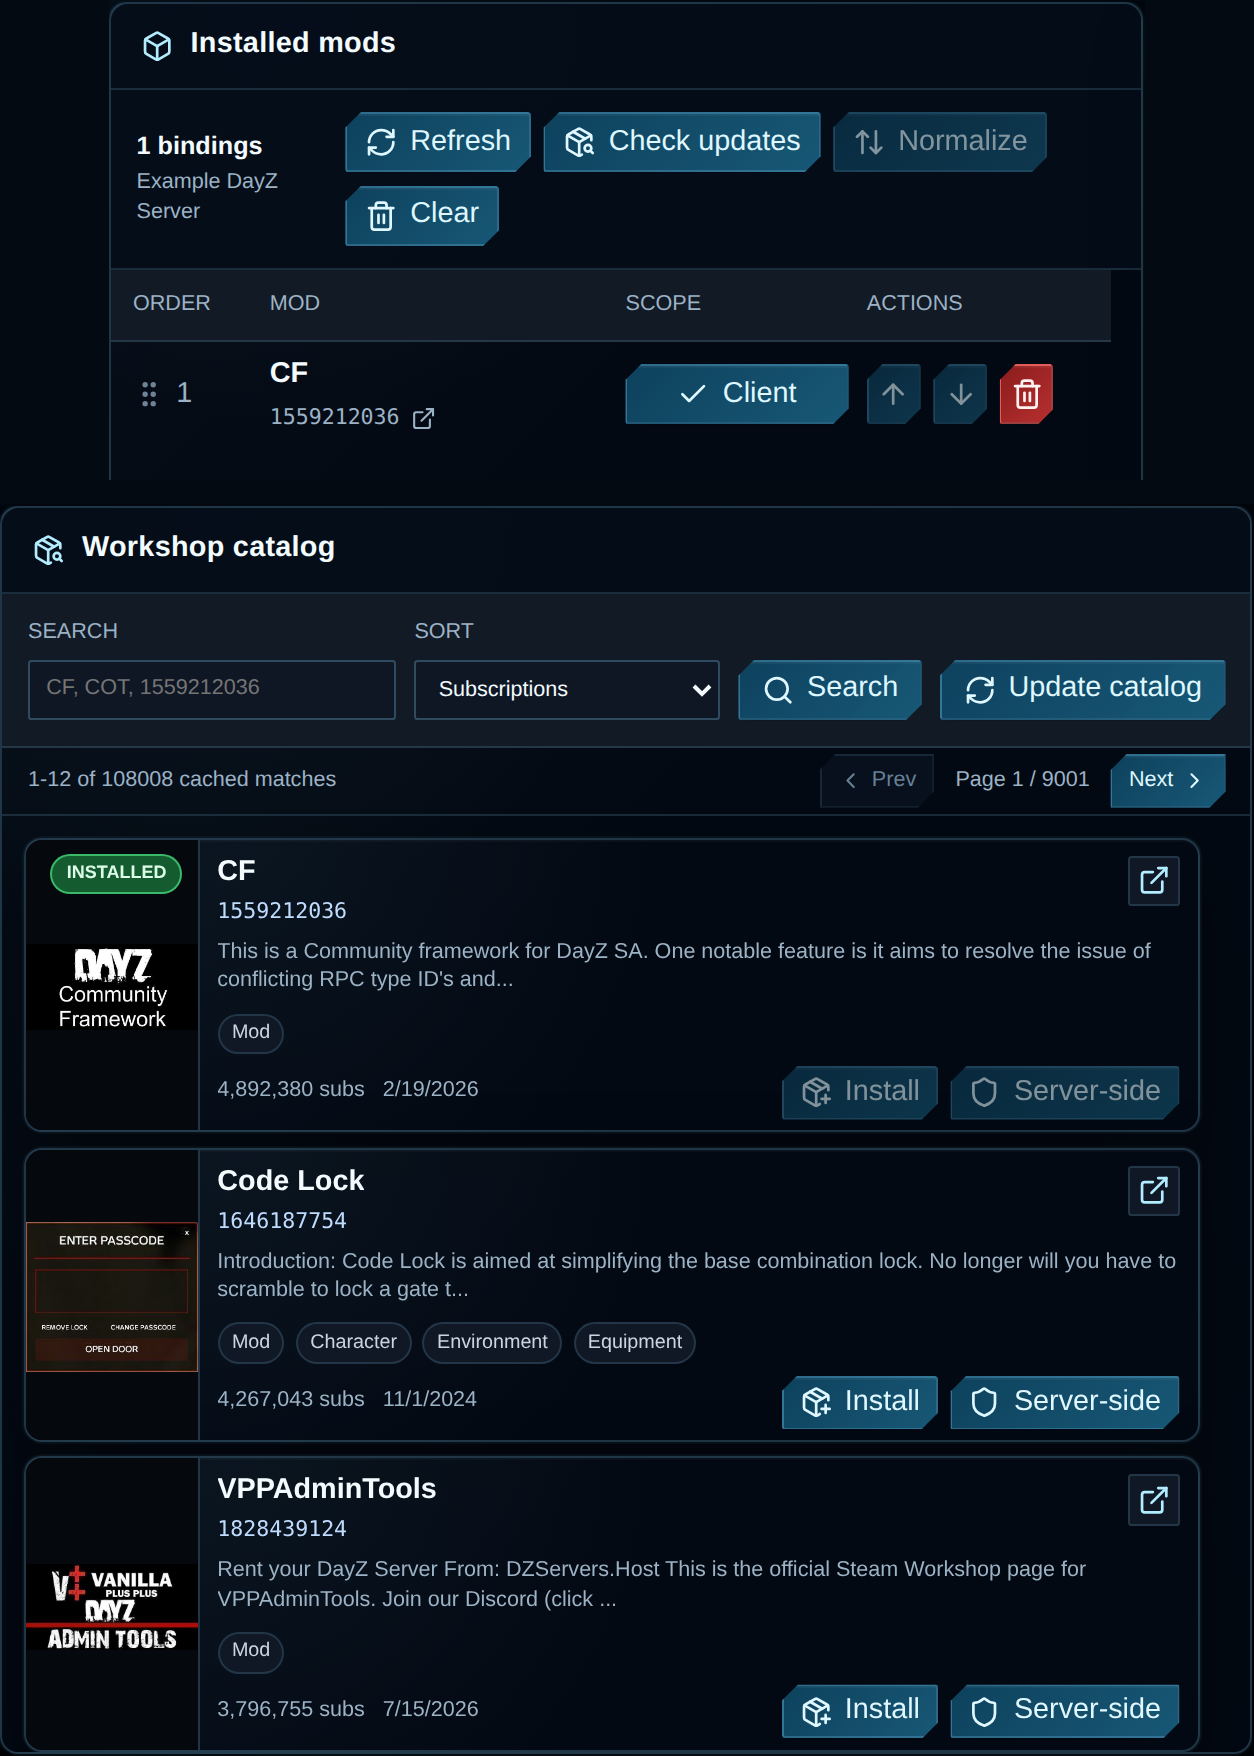This screenshot has width=1254, height=1756.
Task: Go to previous catalog page
Action: (x=878, y=780)
